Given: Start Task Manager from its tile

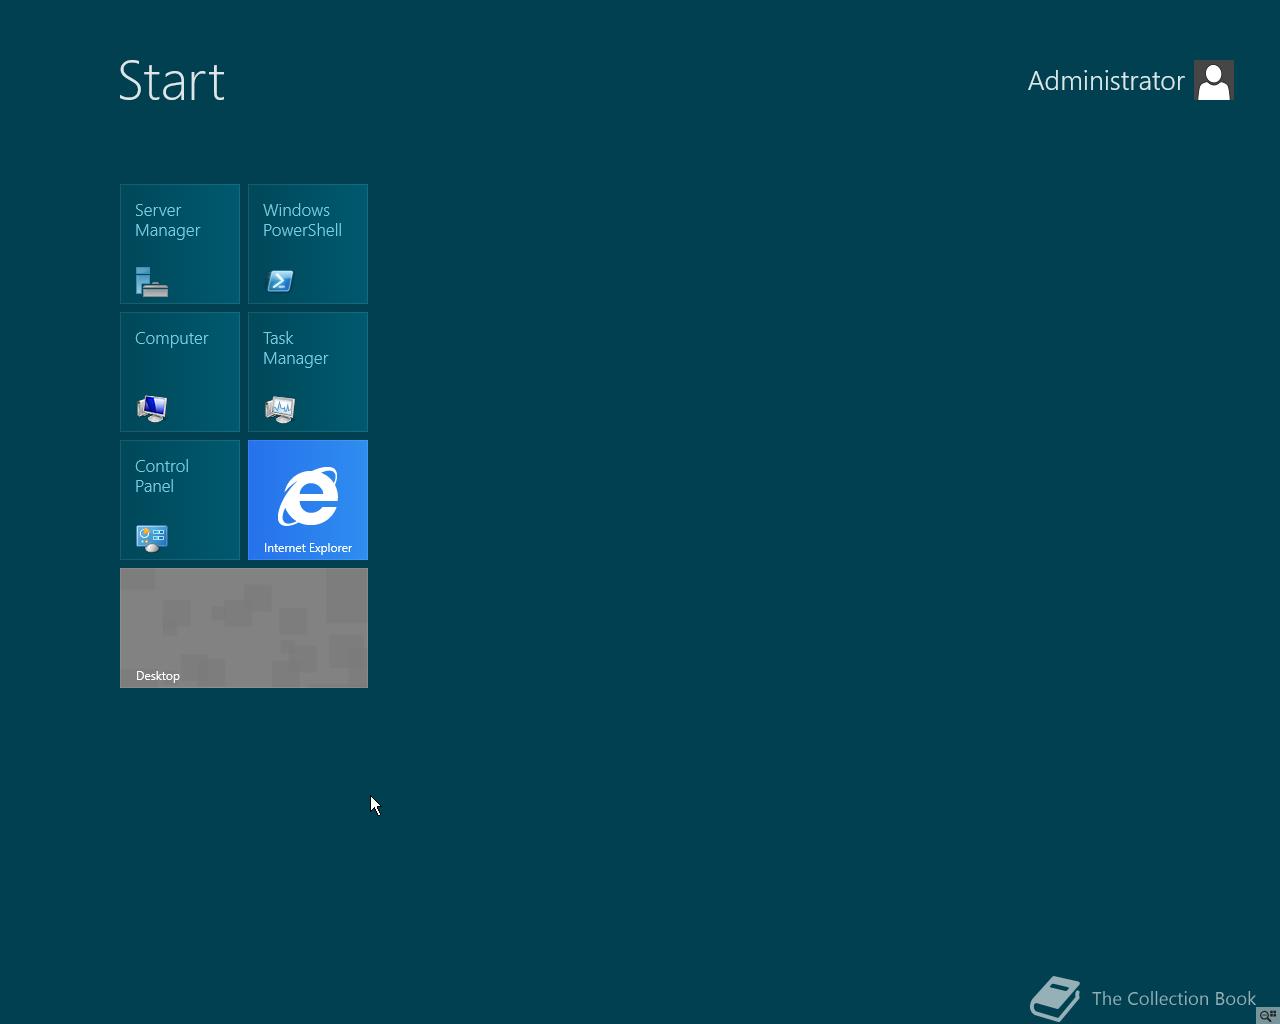Looking at the screenshot, I should [x=308, y=372].
